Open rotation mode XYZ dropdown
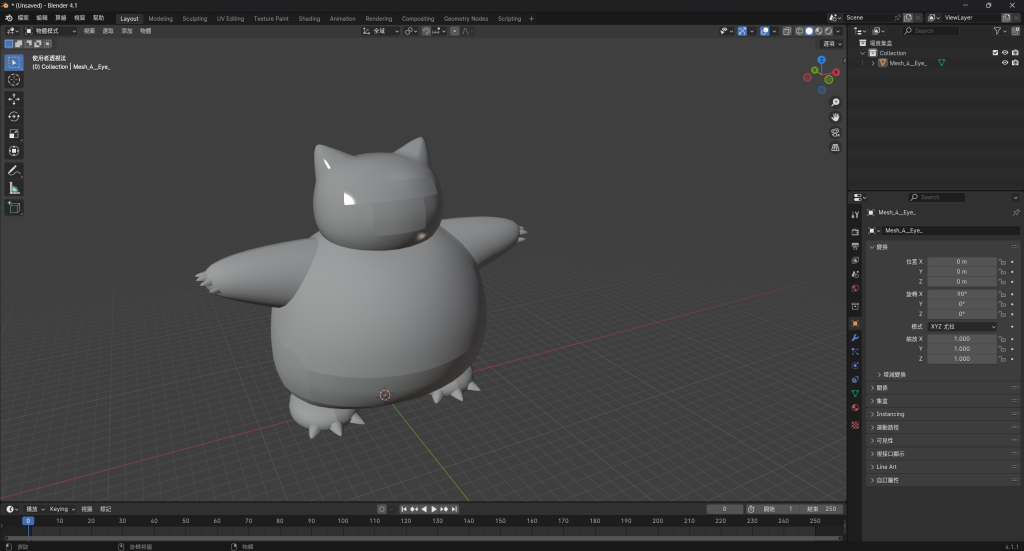The width and height of the screenshot is (1024, 551). pos(963,326)
